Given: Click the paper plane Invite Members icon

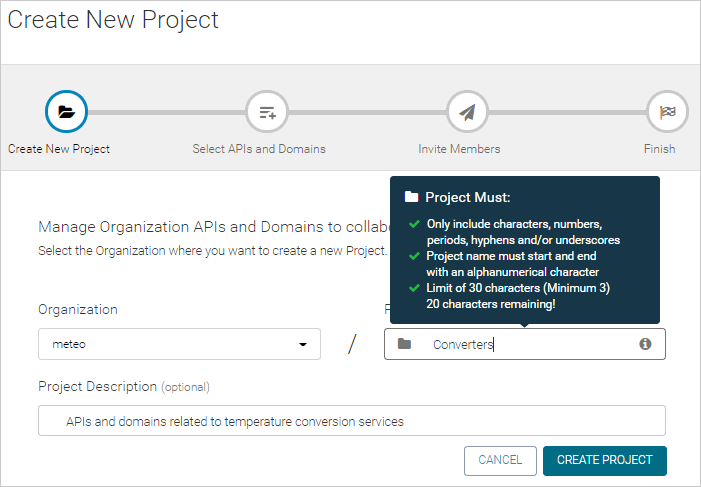Looking at the screenshot, I should point(467,112).
